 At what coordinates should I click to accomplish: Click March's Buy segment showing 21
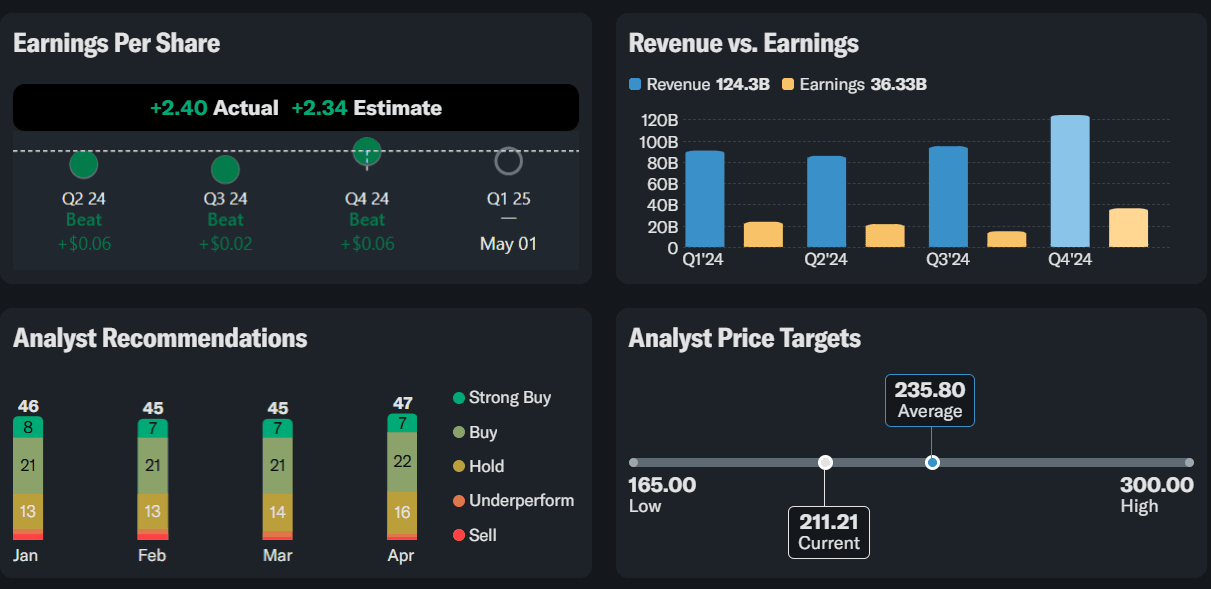tap(278, 466)
